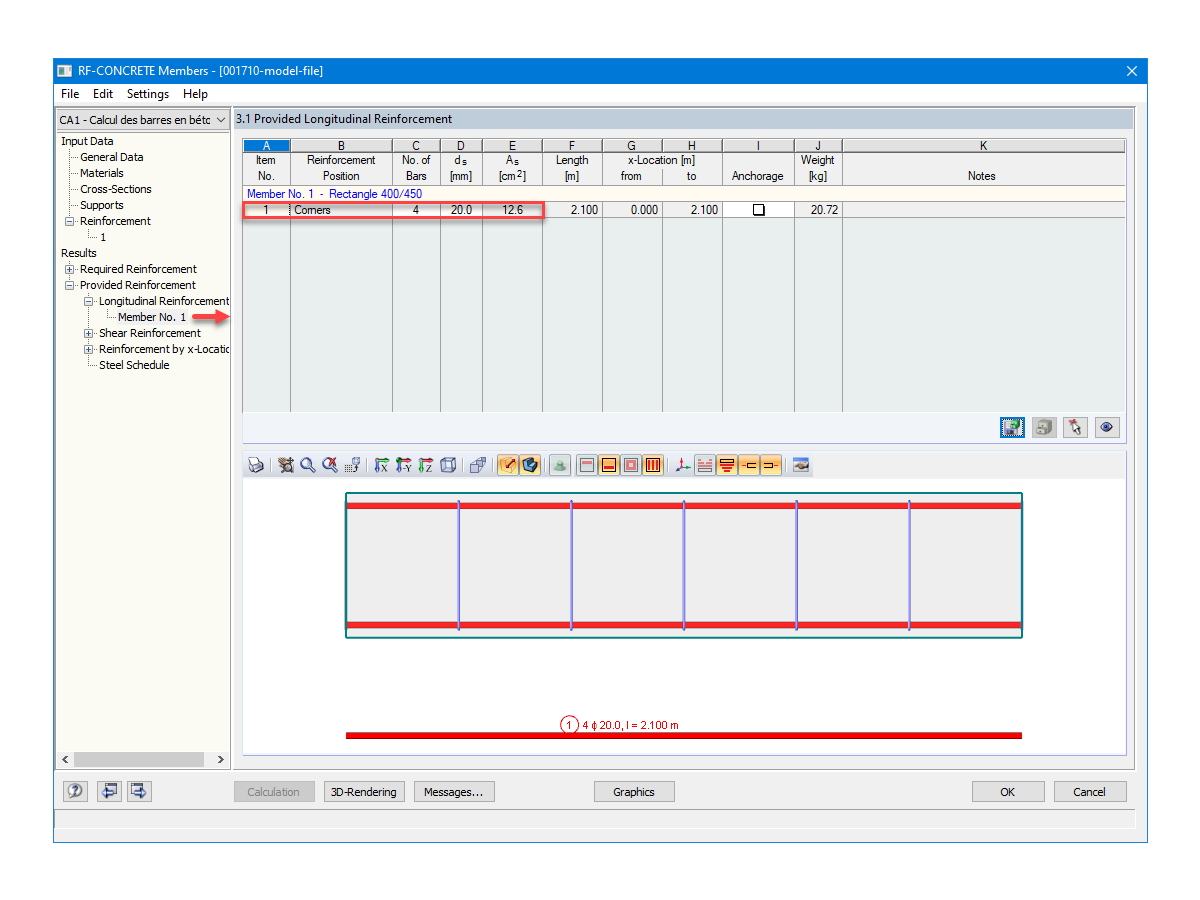Open the isometric view icon
Image resolution: width=1200 pixels, height=900 pixels.
(x=447, y=465)
